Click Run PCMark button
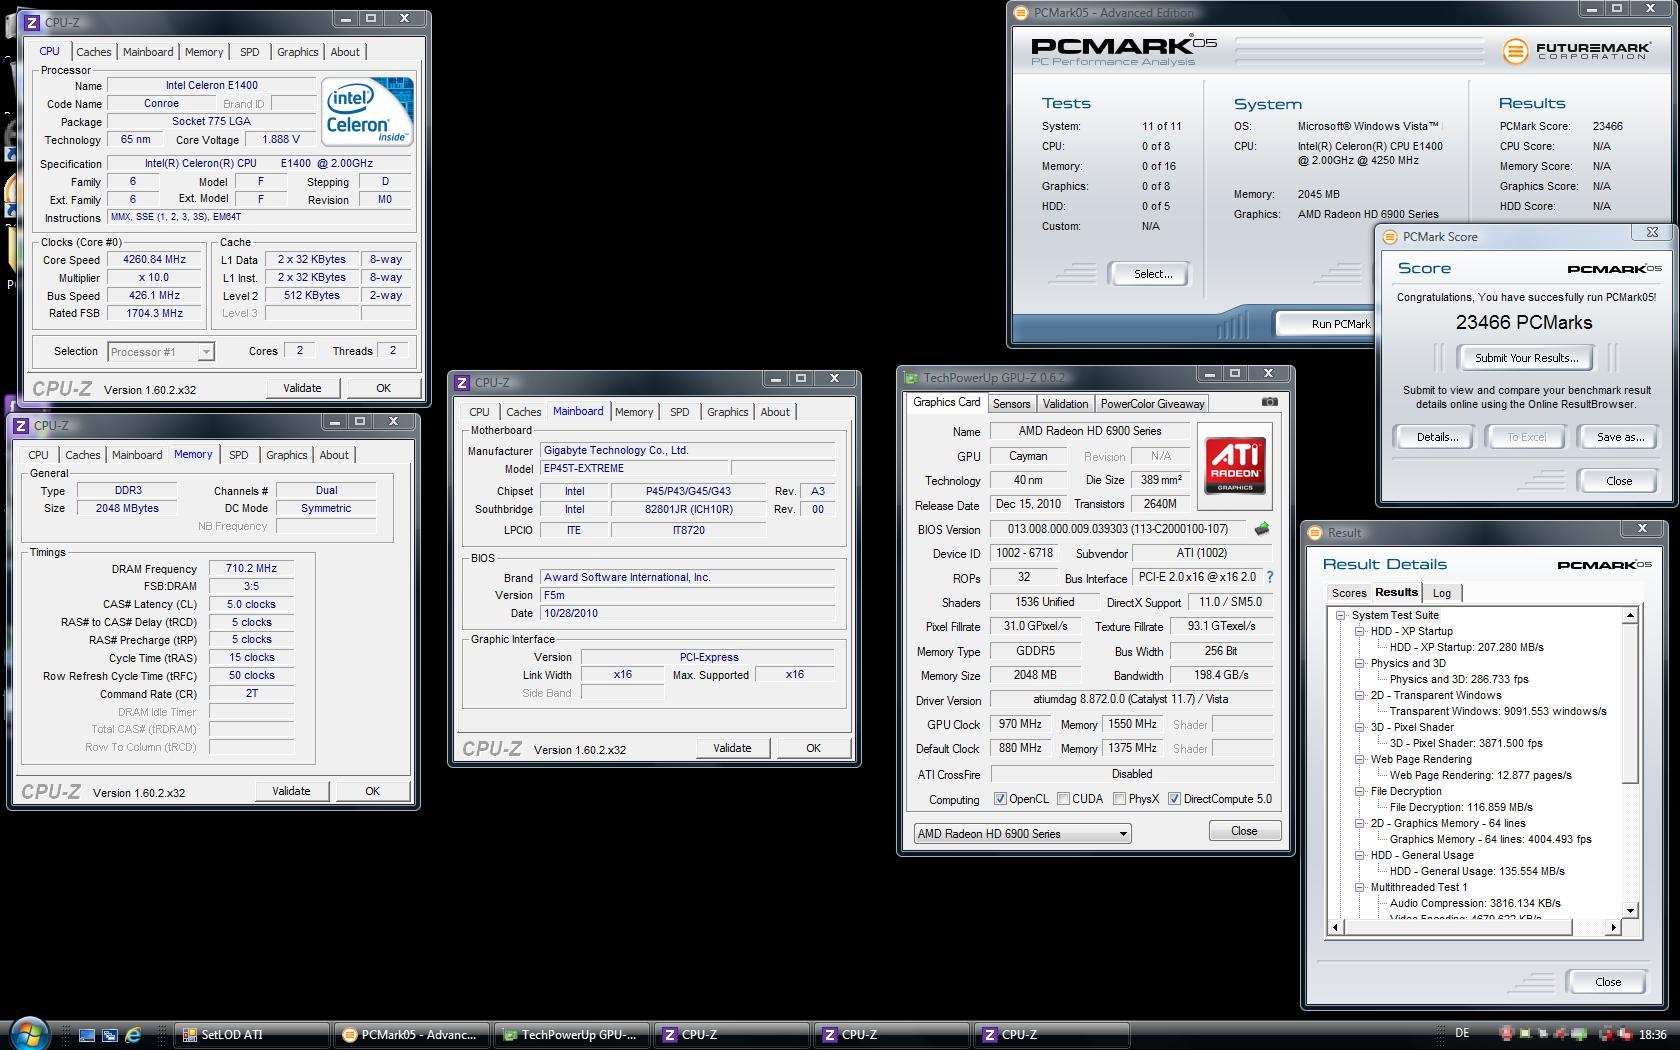 1327,324
